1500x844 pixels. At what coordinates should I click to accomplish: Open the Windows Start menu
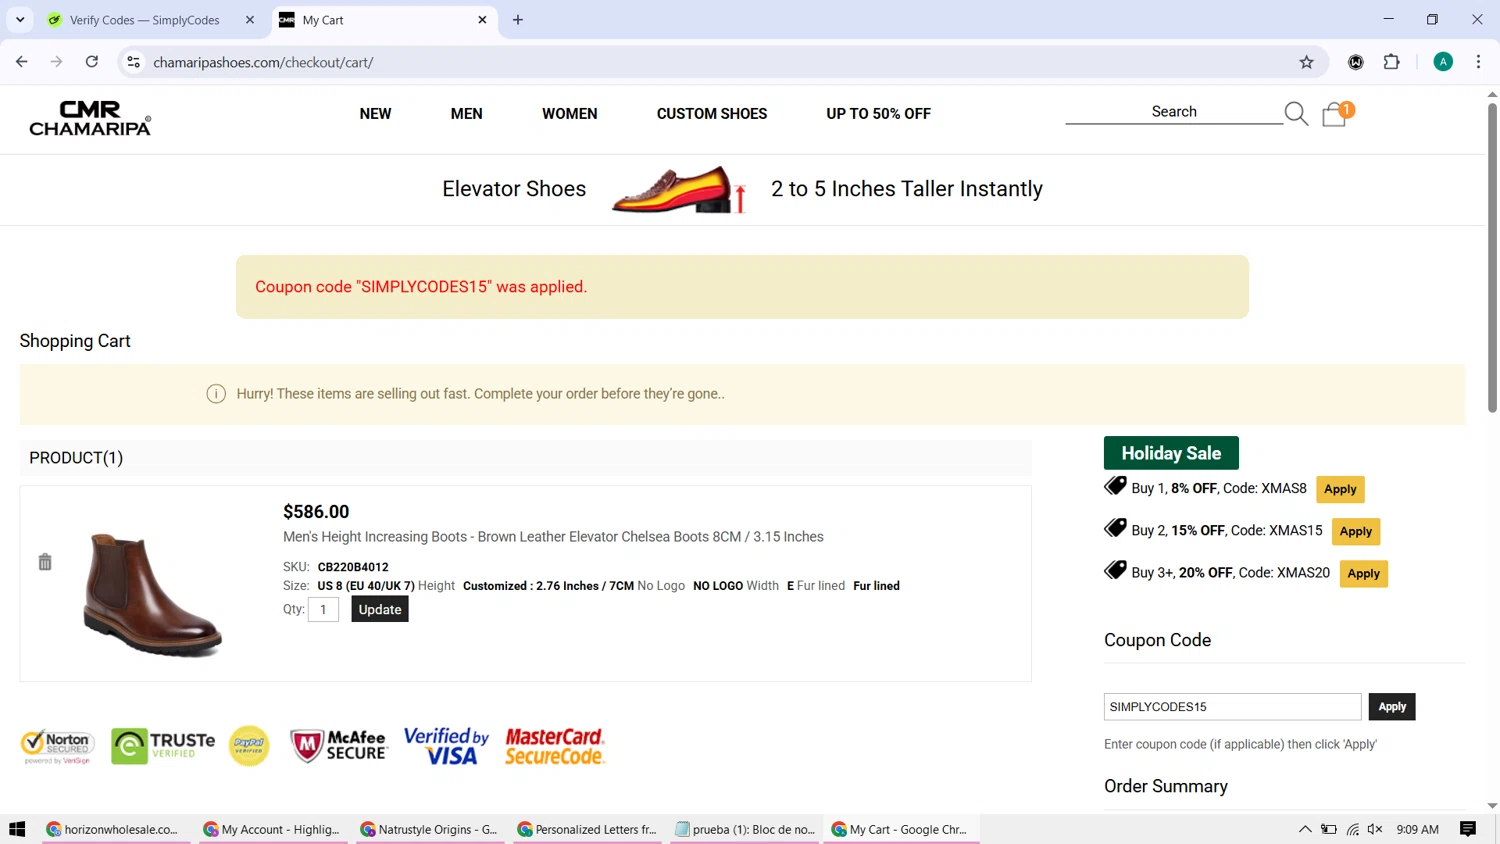(17, 829)
